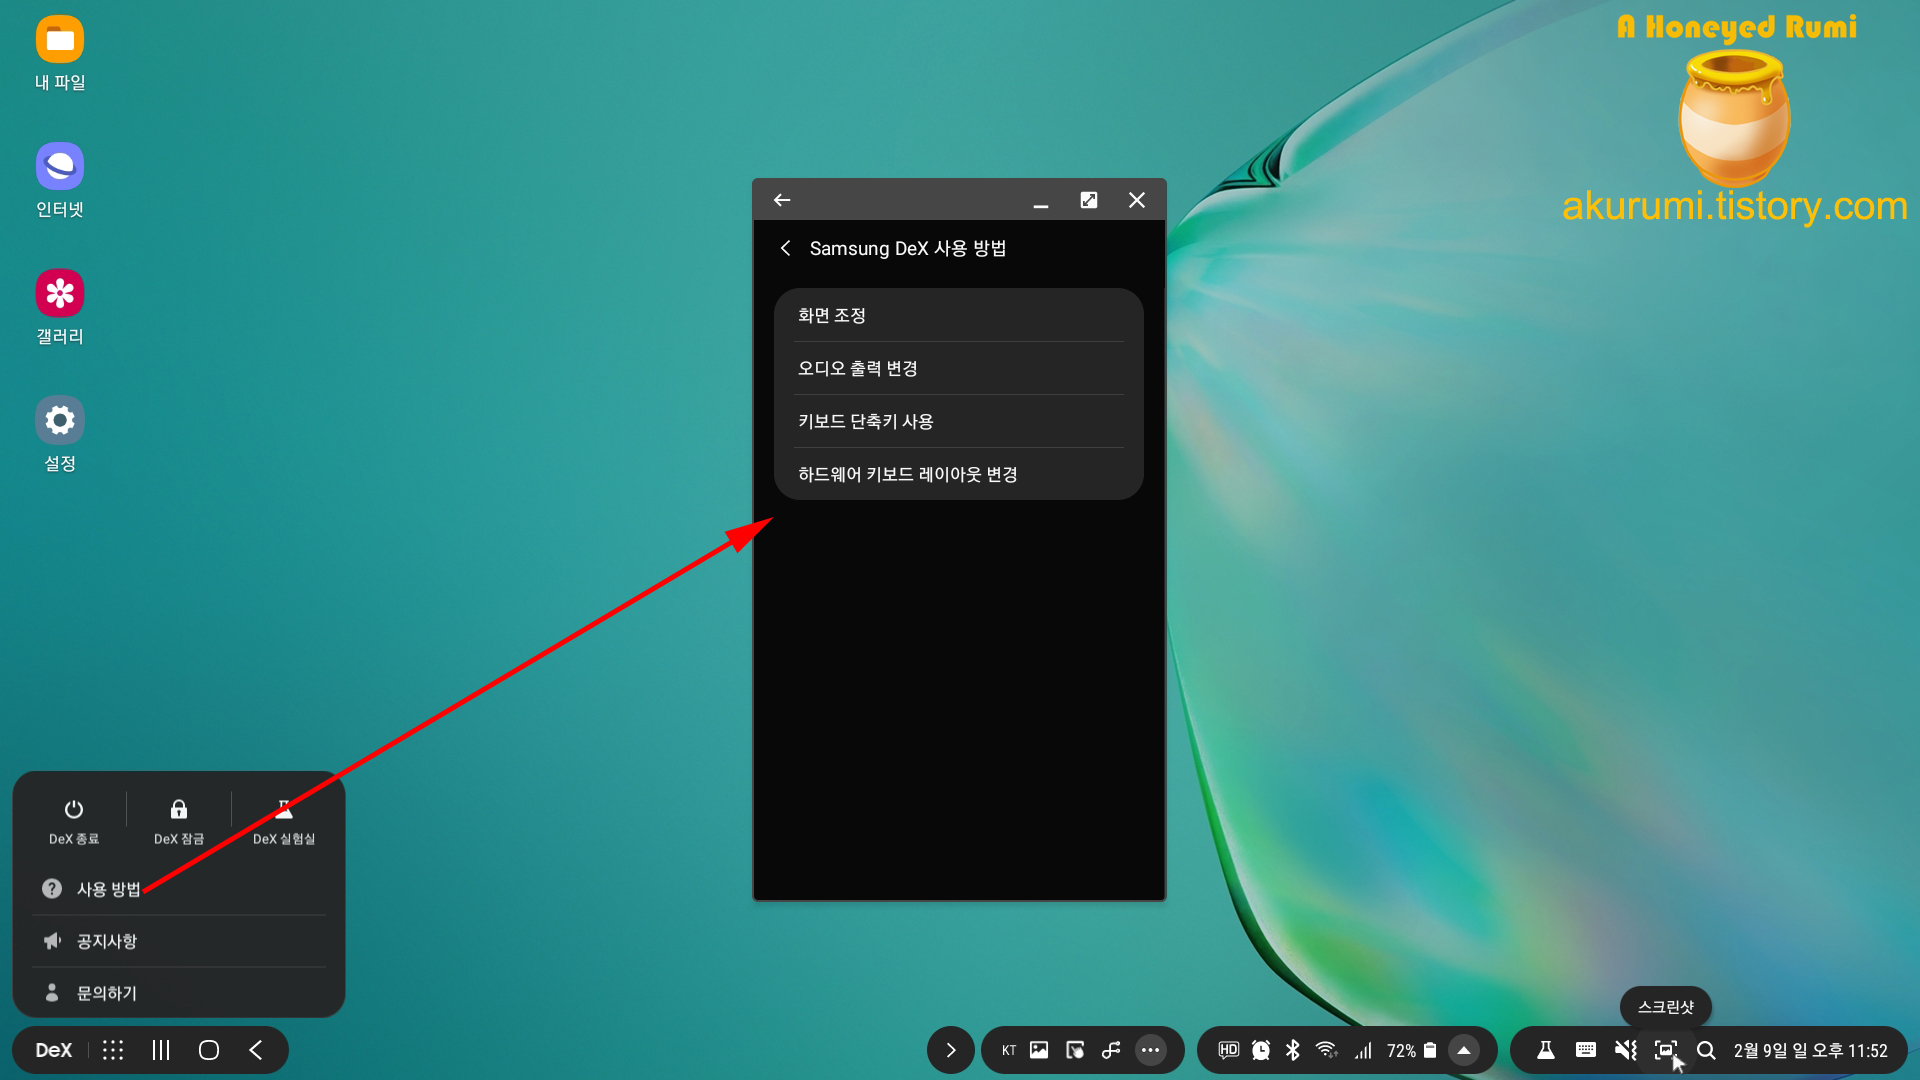This screenshot has height=1080, width=1920.
Task: Expand the notification tray right chevron
Action: point(951,1050)
